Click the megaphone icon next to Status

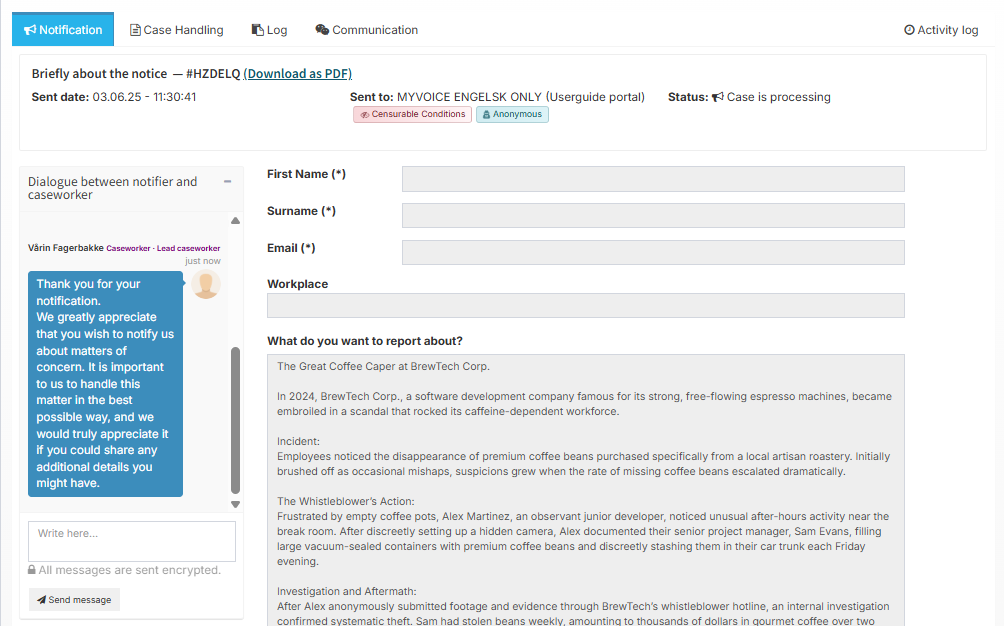[x=717, y=97]
